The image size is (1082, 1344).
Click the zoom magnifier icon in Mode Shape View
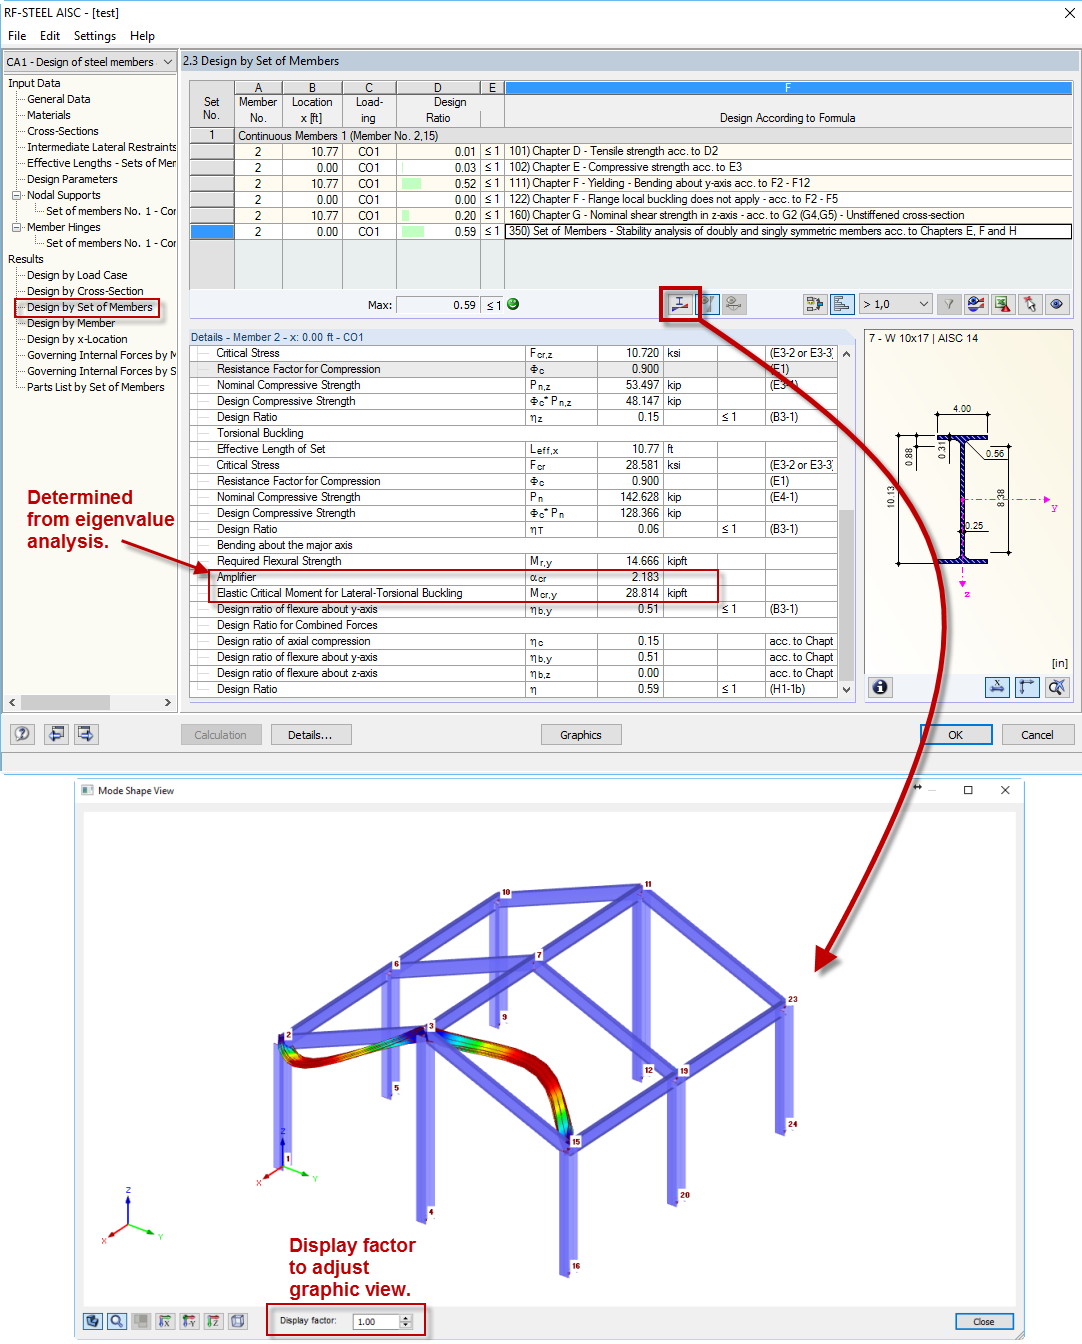pyautogui.click(x=117, y=1321)
